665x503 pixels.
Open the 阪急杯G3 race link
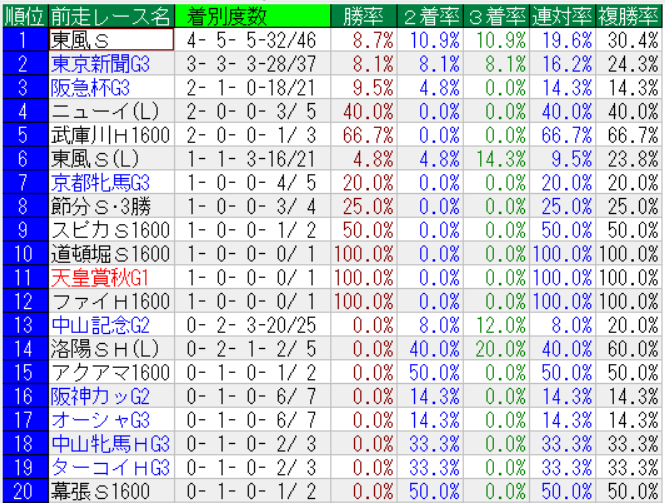click(x=91, y=87)
